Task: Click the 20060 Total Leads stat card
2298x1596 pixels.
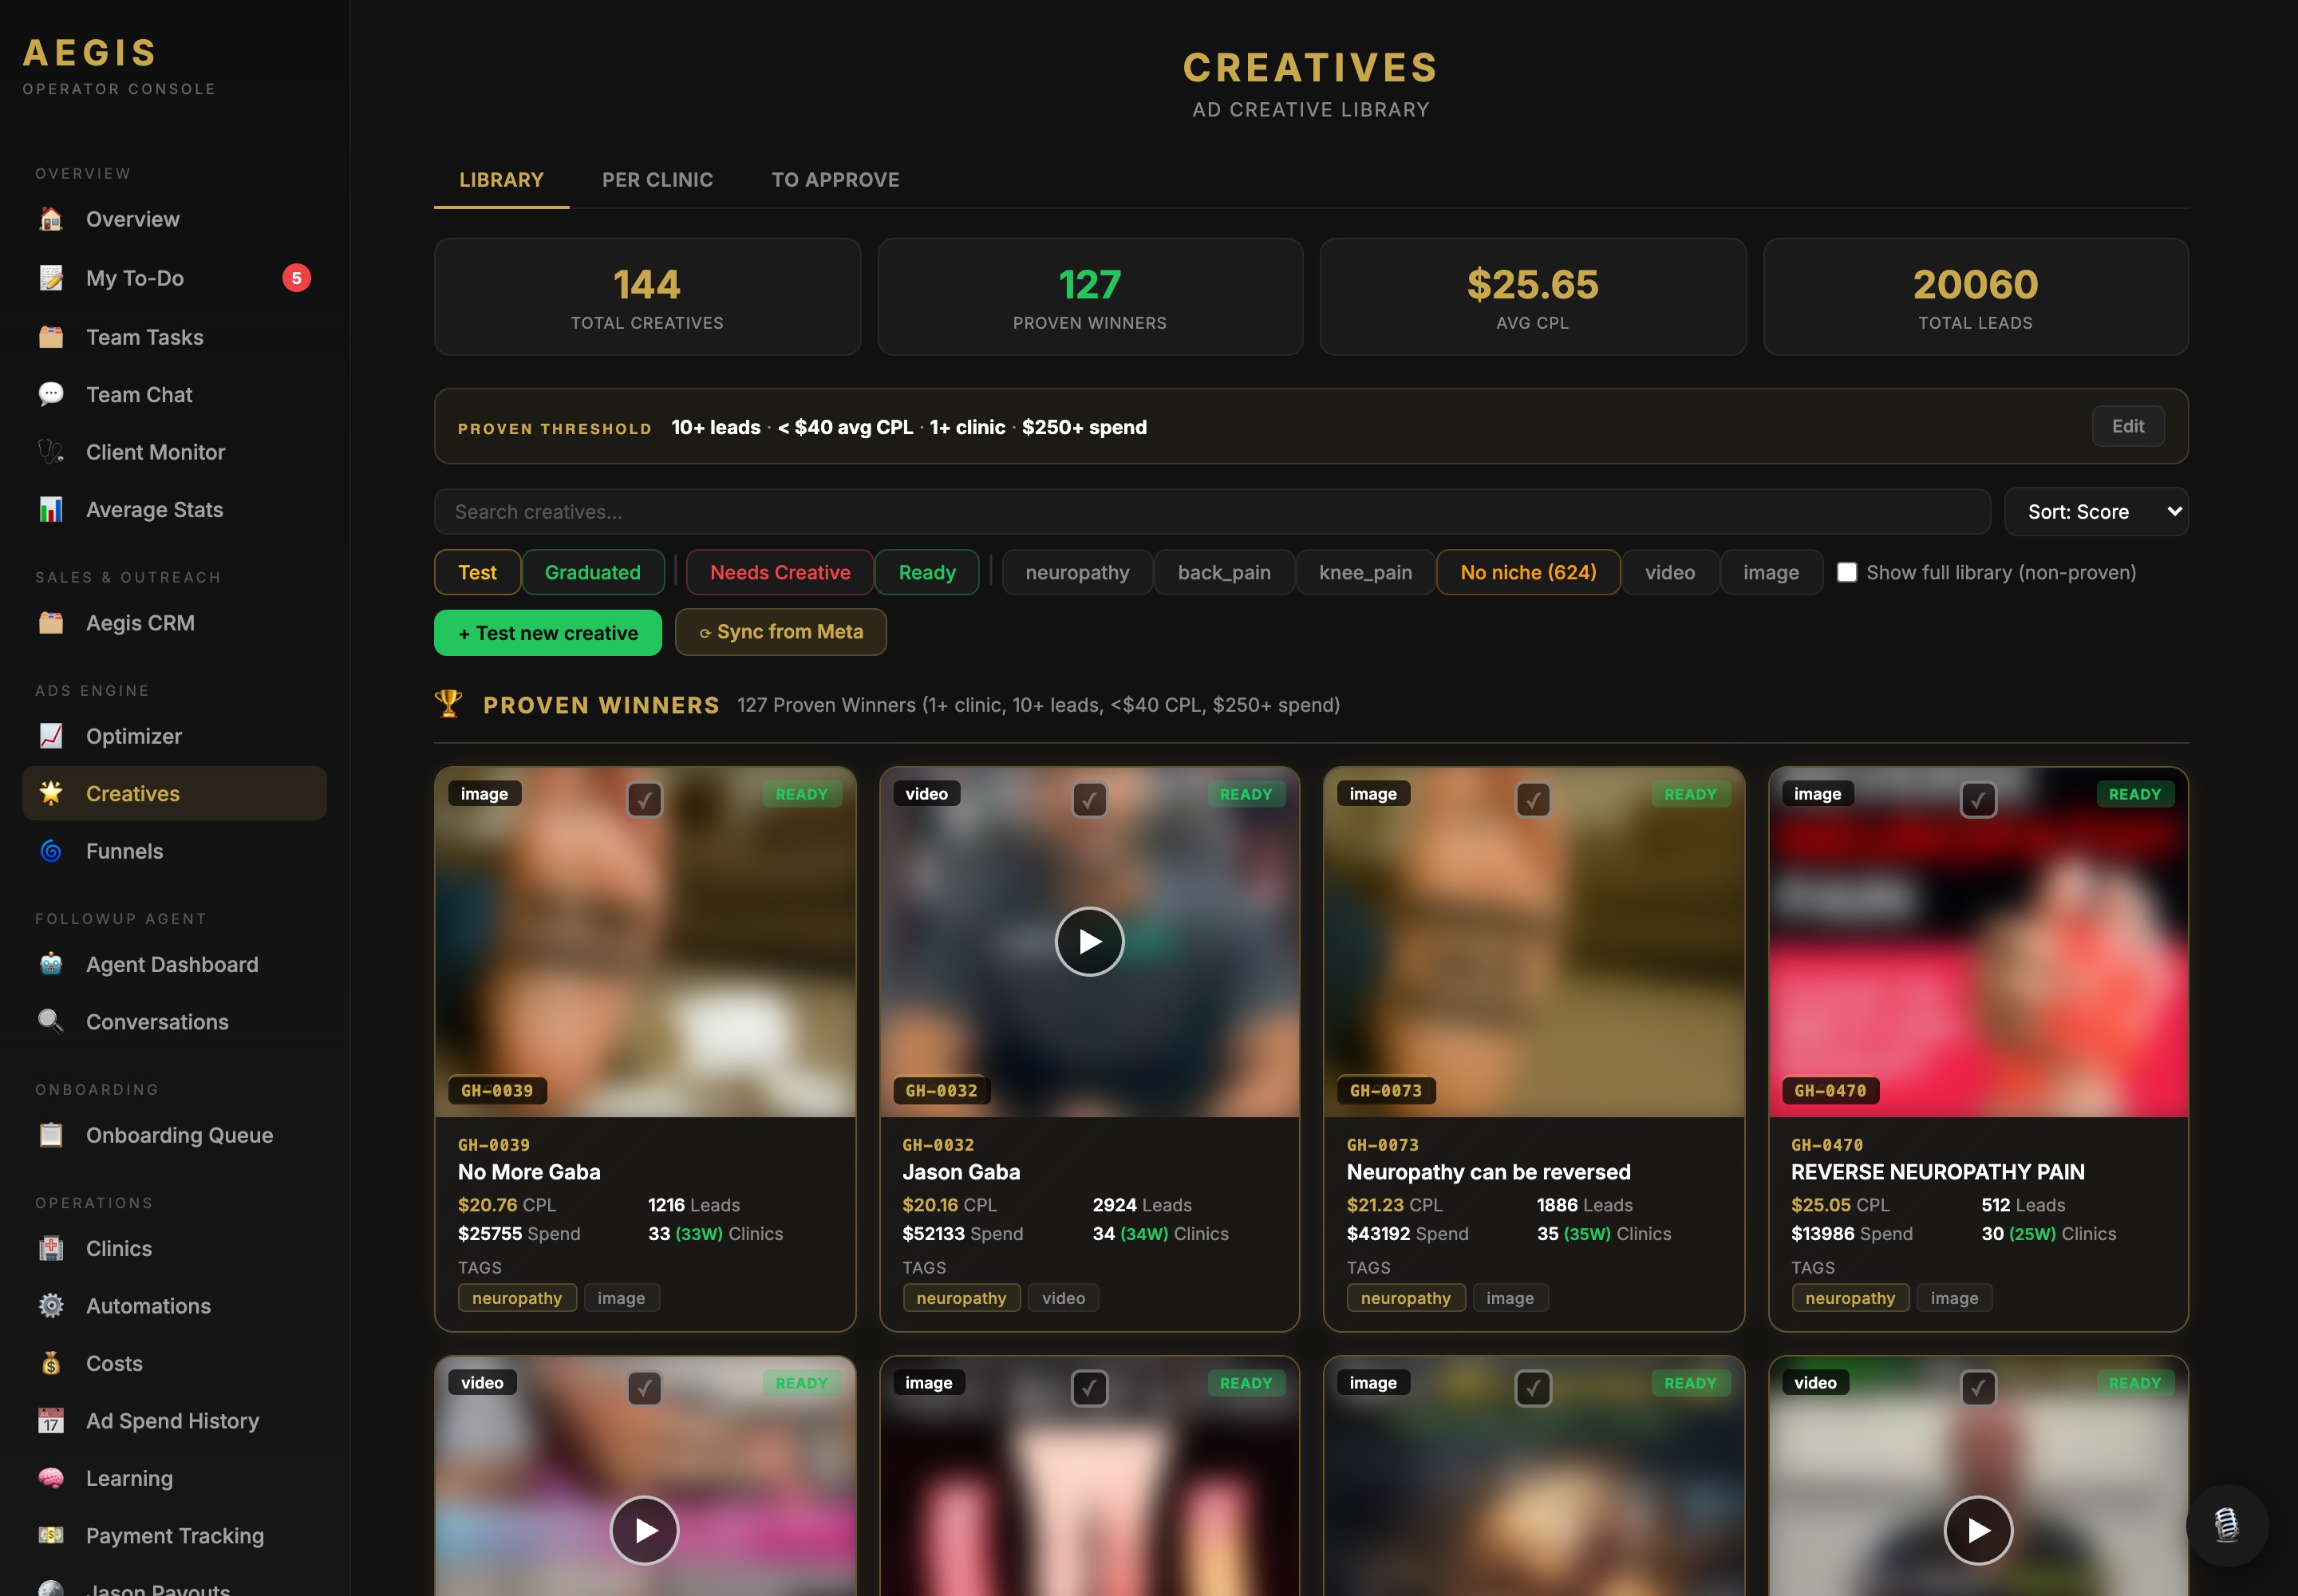Action: (1975, 297)
